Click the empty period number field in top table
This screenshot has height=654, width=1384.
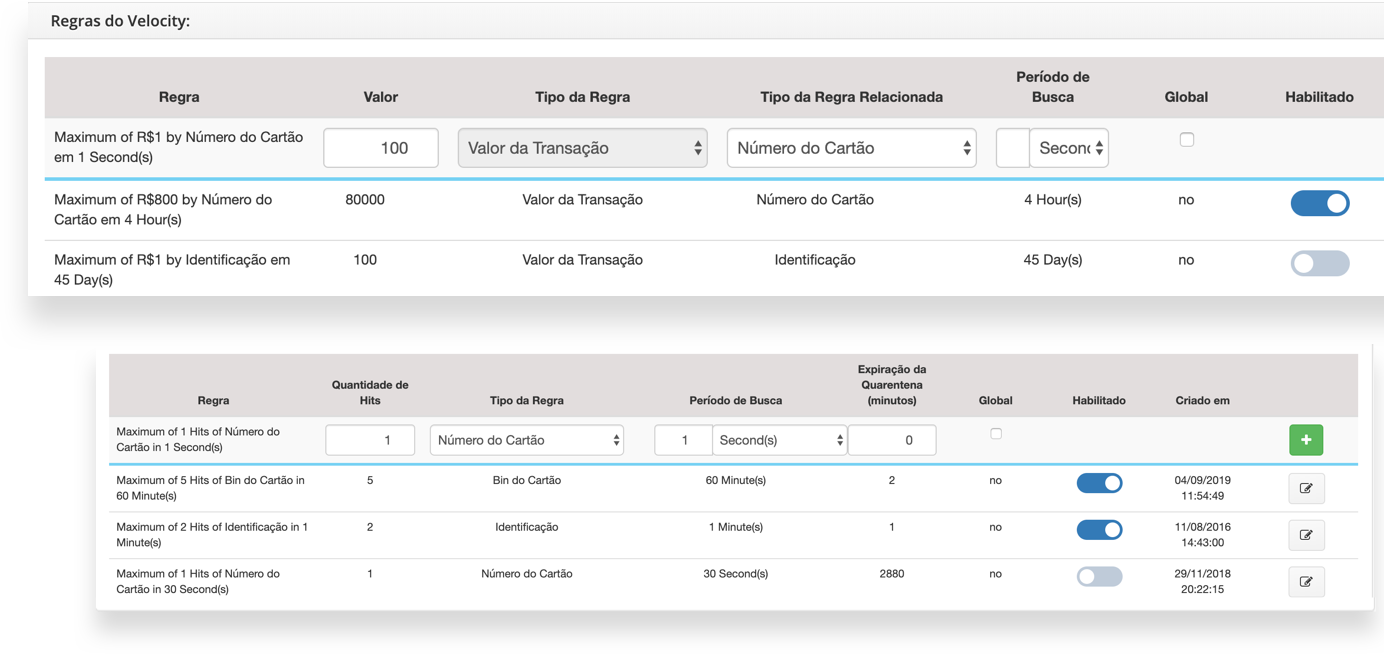coord(1013,148)
